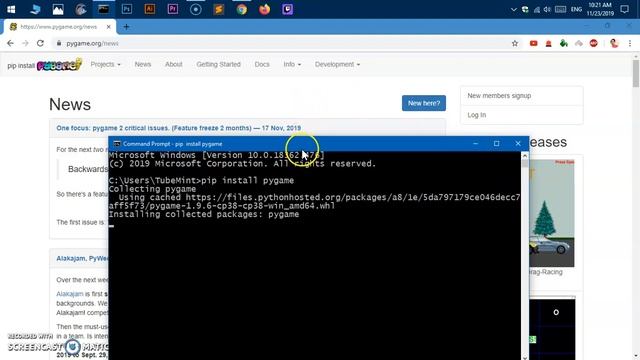Expand the Projects dropdown menu
640x360 pixels.
(x=105, y=64)
